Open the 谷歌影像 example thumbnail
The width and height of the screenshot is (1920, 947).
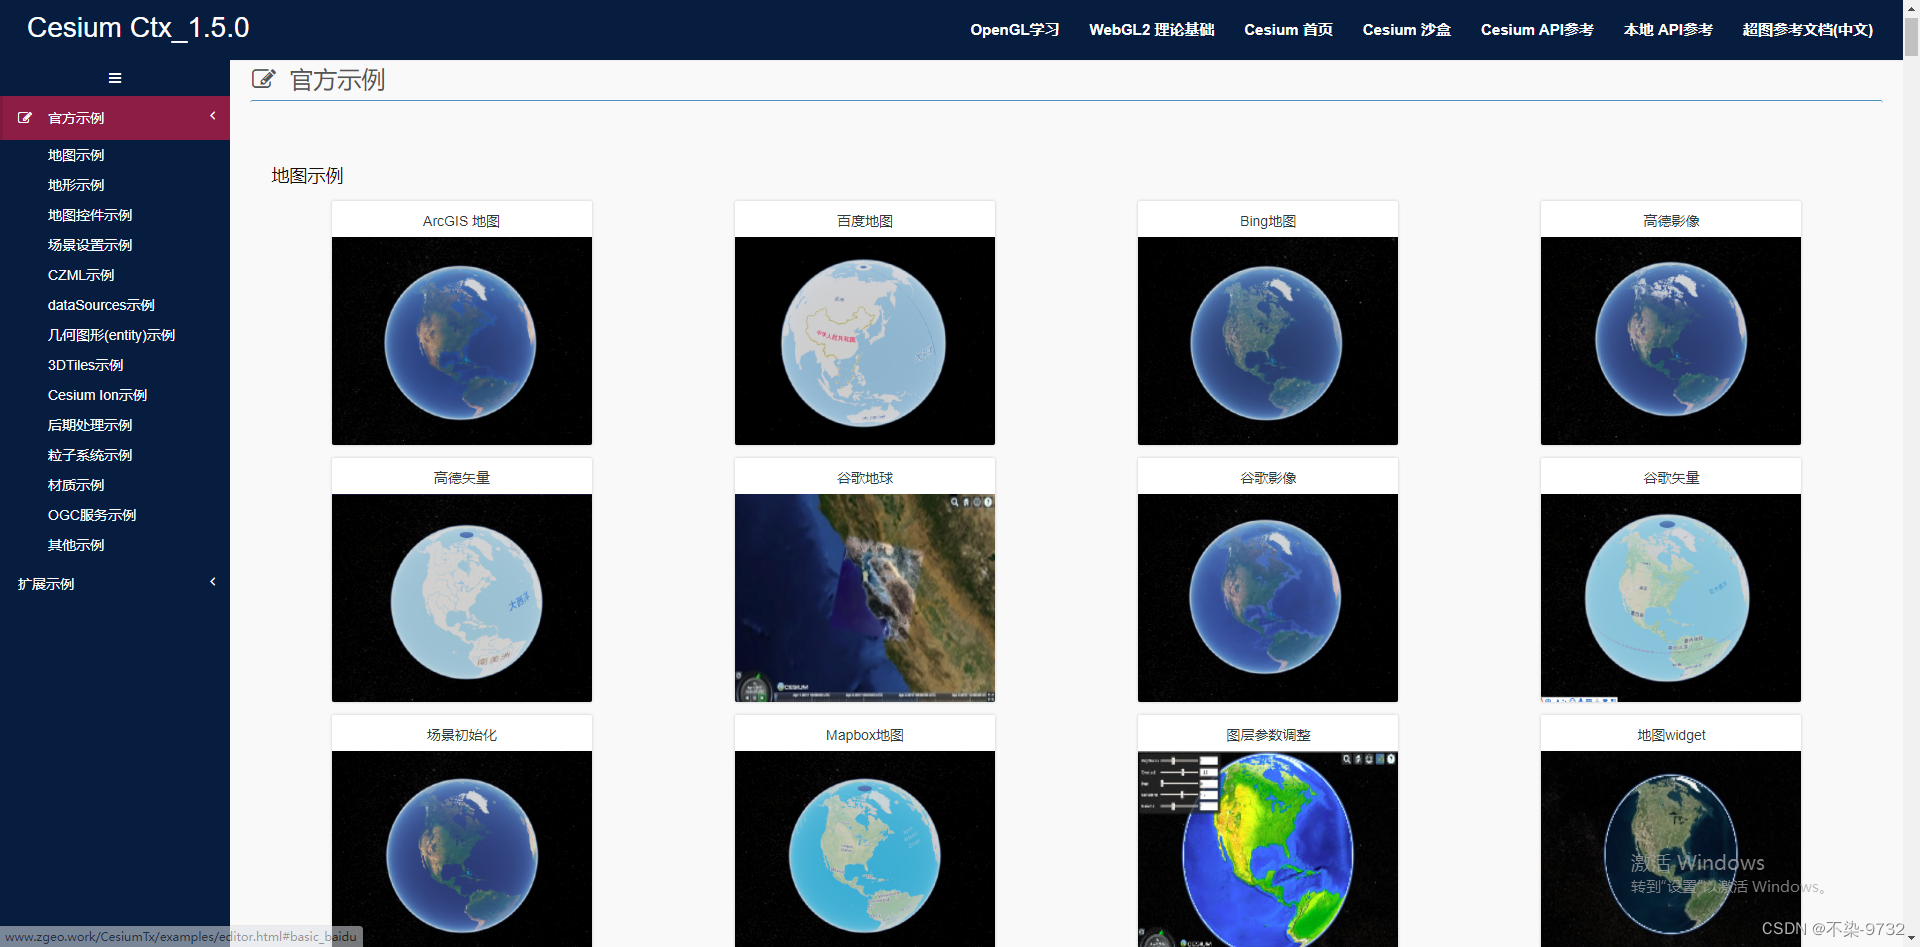click(1268, 598)
